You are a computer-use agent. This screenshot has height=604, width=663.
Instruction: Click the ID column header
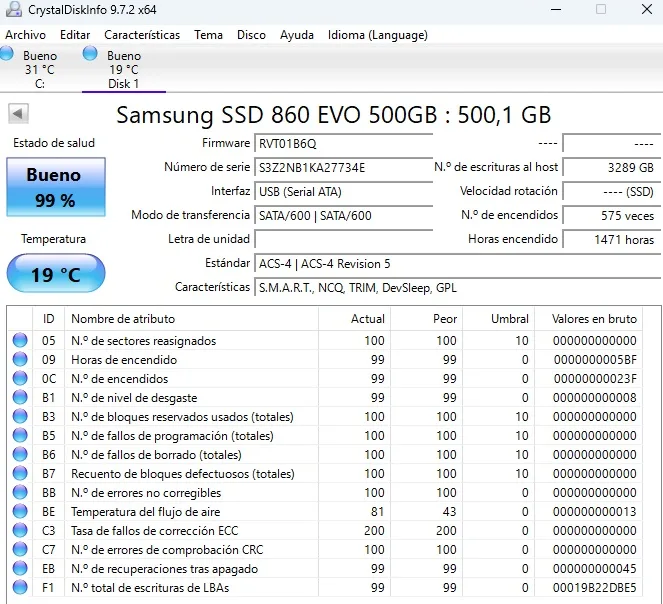click(49, 318)
